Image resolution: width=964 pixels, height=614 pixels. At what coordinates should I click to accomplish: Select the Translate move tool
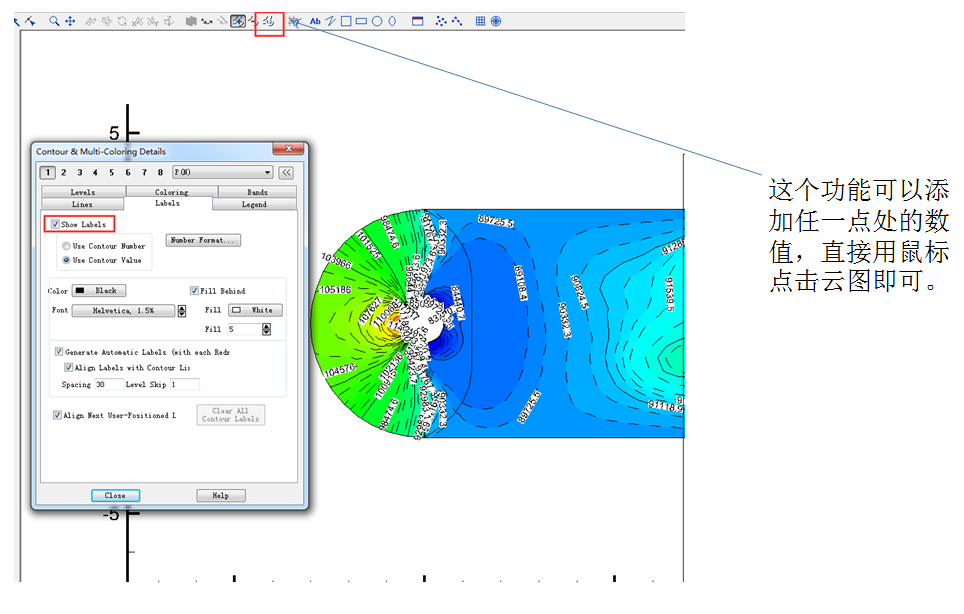(x=70, y=21)
